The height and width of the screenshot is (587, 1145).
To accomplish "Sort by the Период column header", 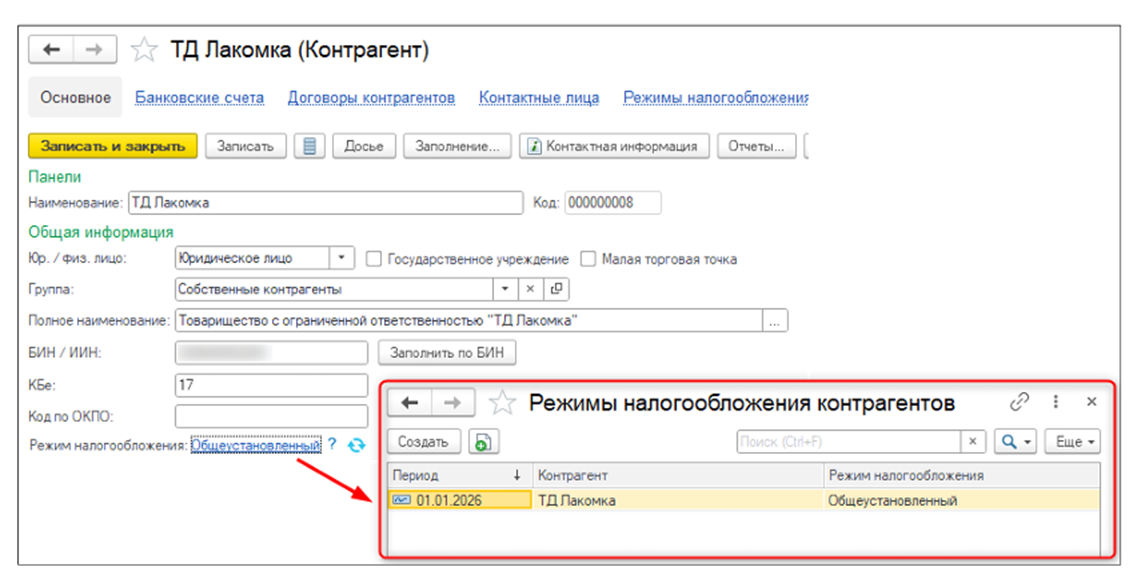I will point(460,475).
